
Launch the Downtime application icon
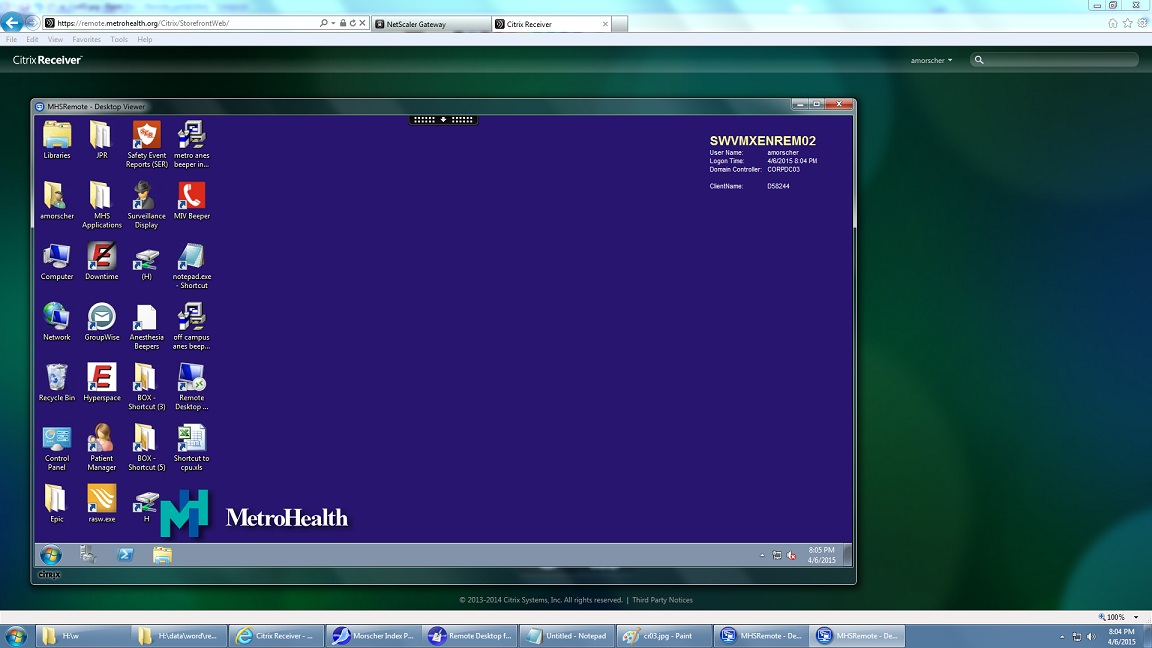point(101,262)
